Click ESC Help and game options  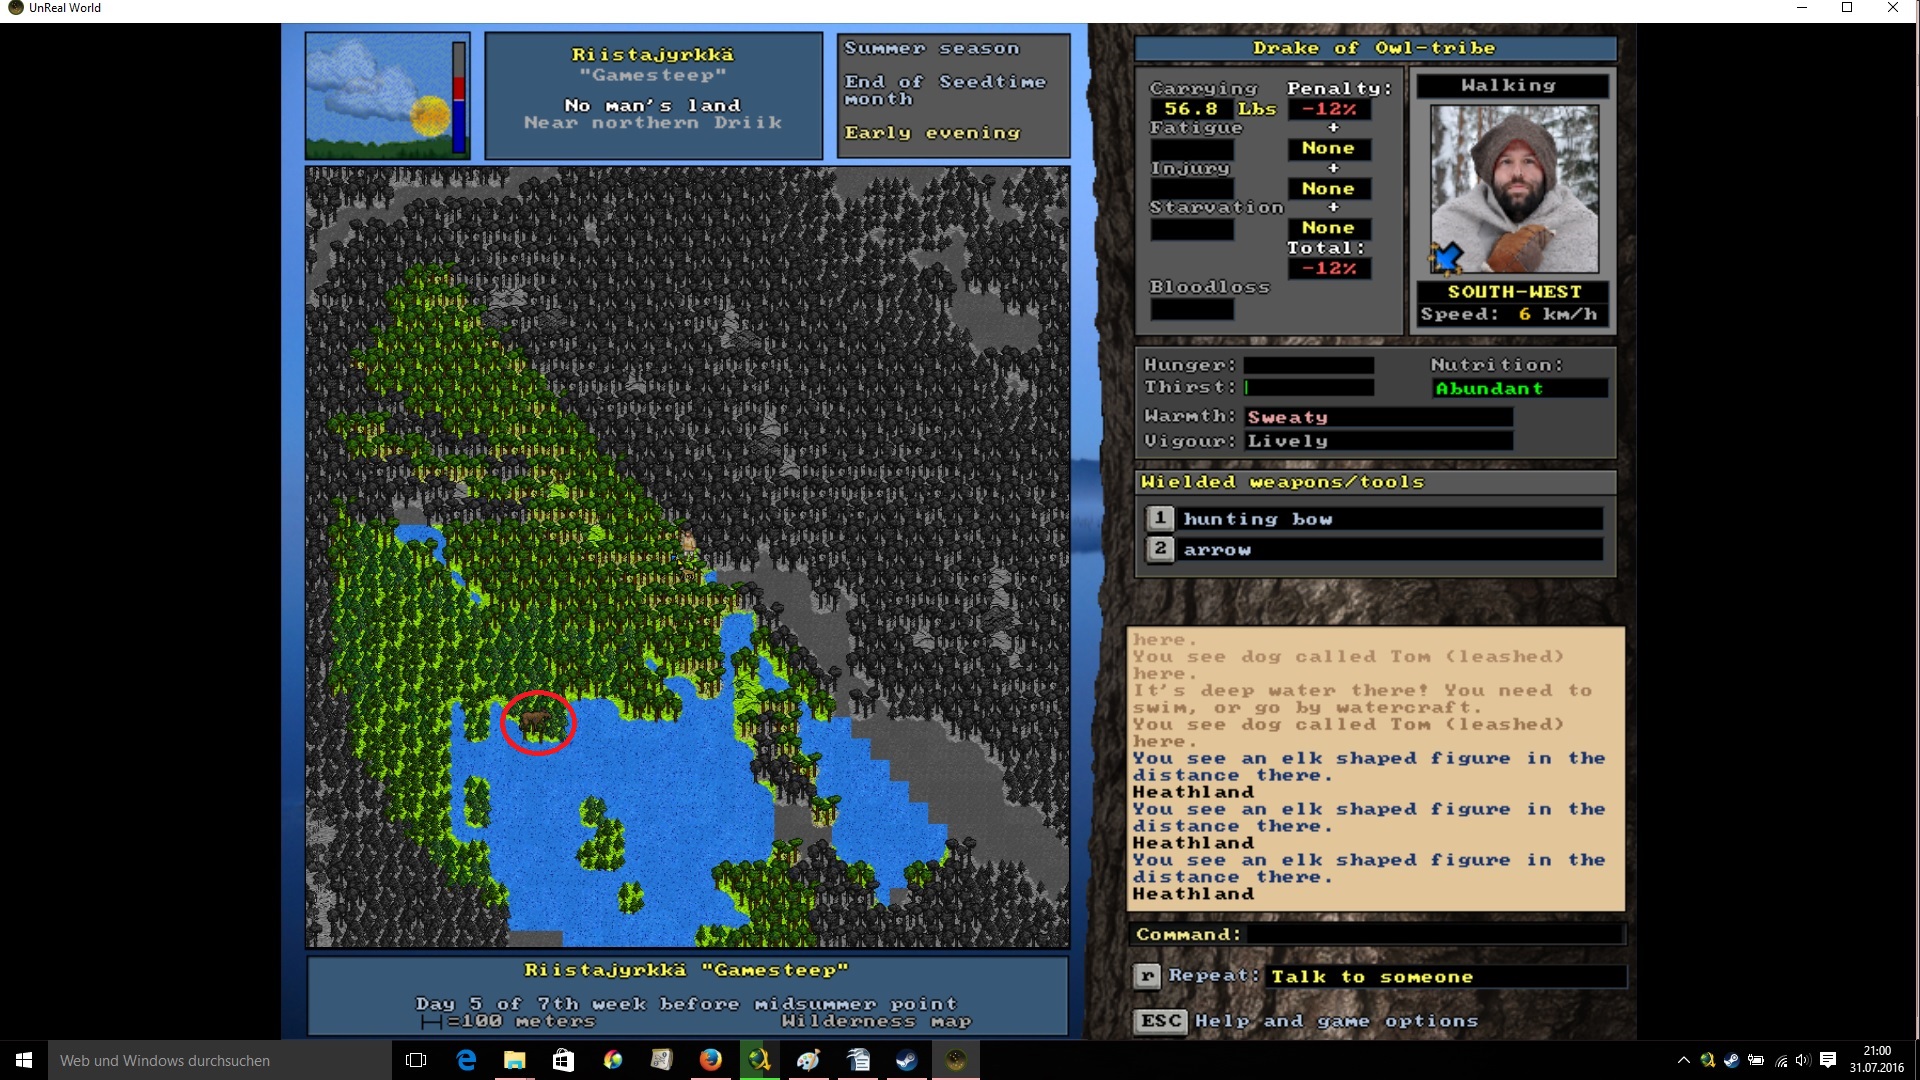click(x=1305, y=1021)
